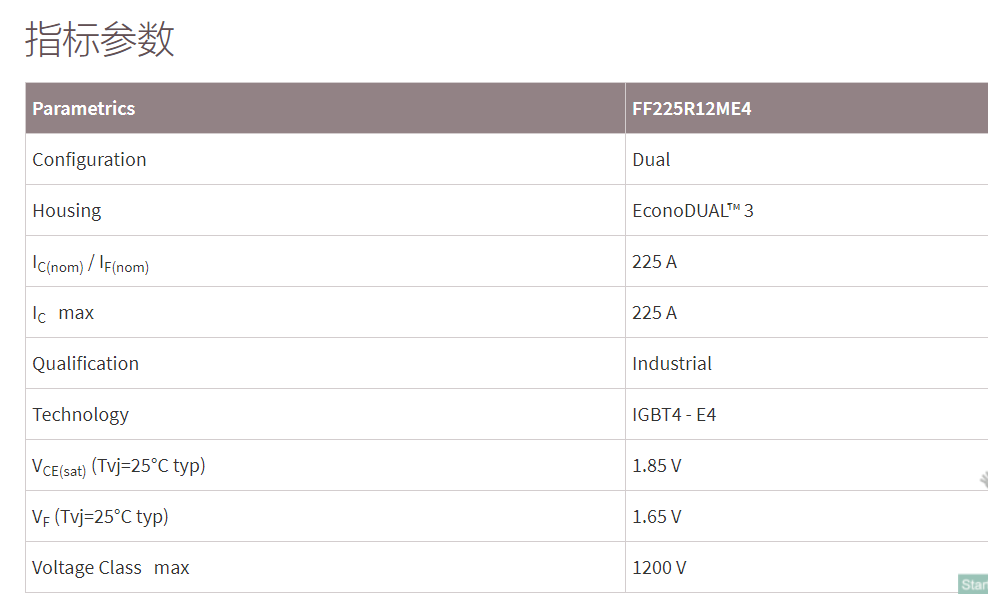Select the IC max parameter label
Image resolution: width=988 pixels, height=594 pixels.
pos(63,314)
